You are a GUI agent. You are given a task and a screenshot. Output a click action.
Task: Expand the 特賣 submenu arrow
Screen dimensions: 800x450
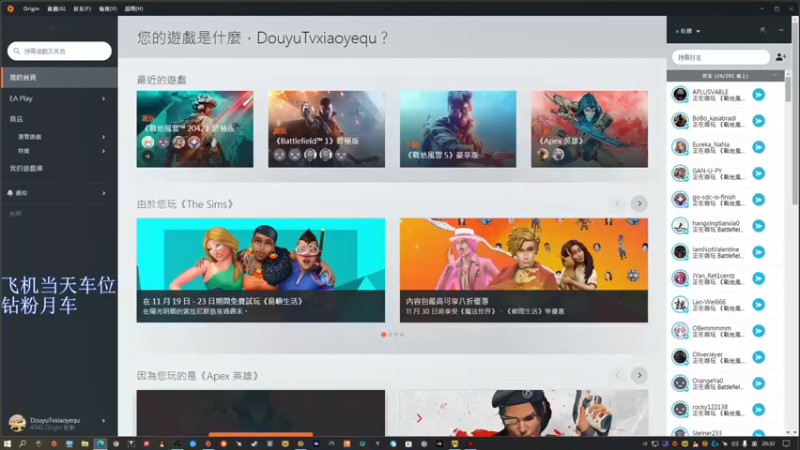coord(104,151)
